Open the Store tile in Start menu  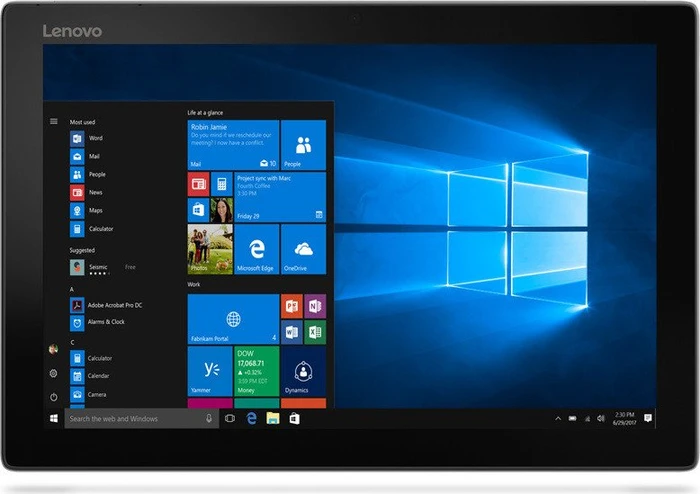[x=198, y=210]
